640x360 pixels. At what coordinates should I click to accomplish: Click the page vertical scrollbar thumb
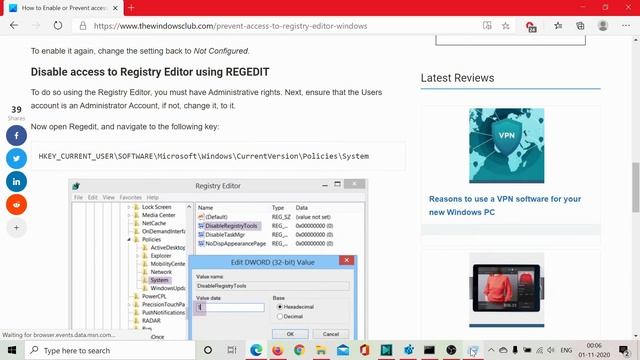click(x=636, y=187)
